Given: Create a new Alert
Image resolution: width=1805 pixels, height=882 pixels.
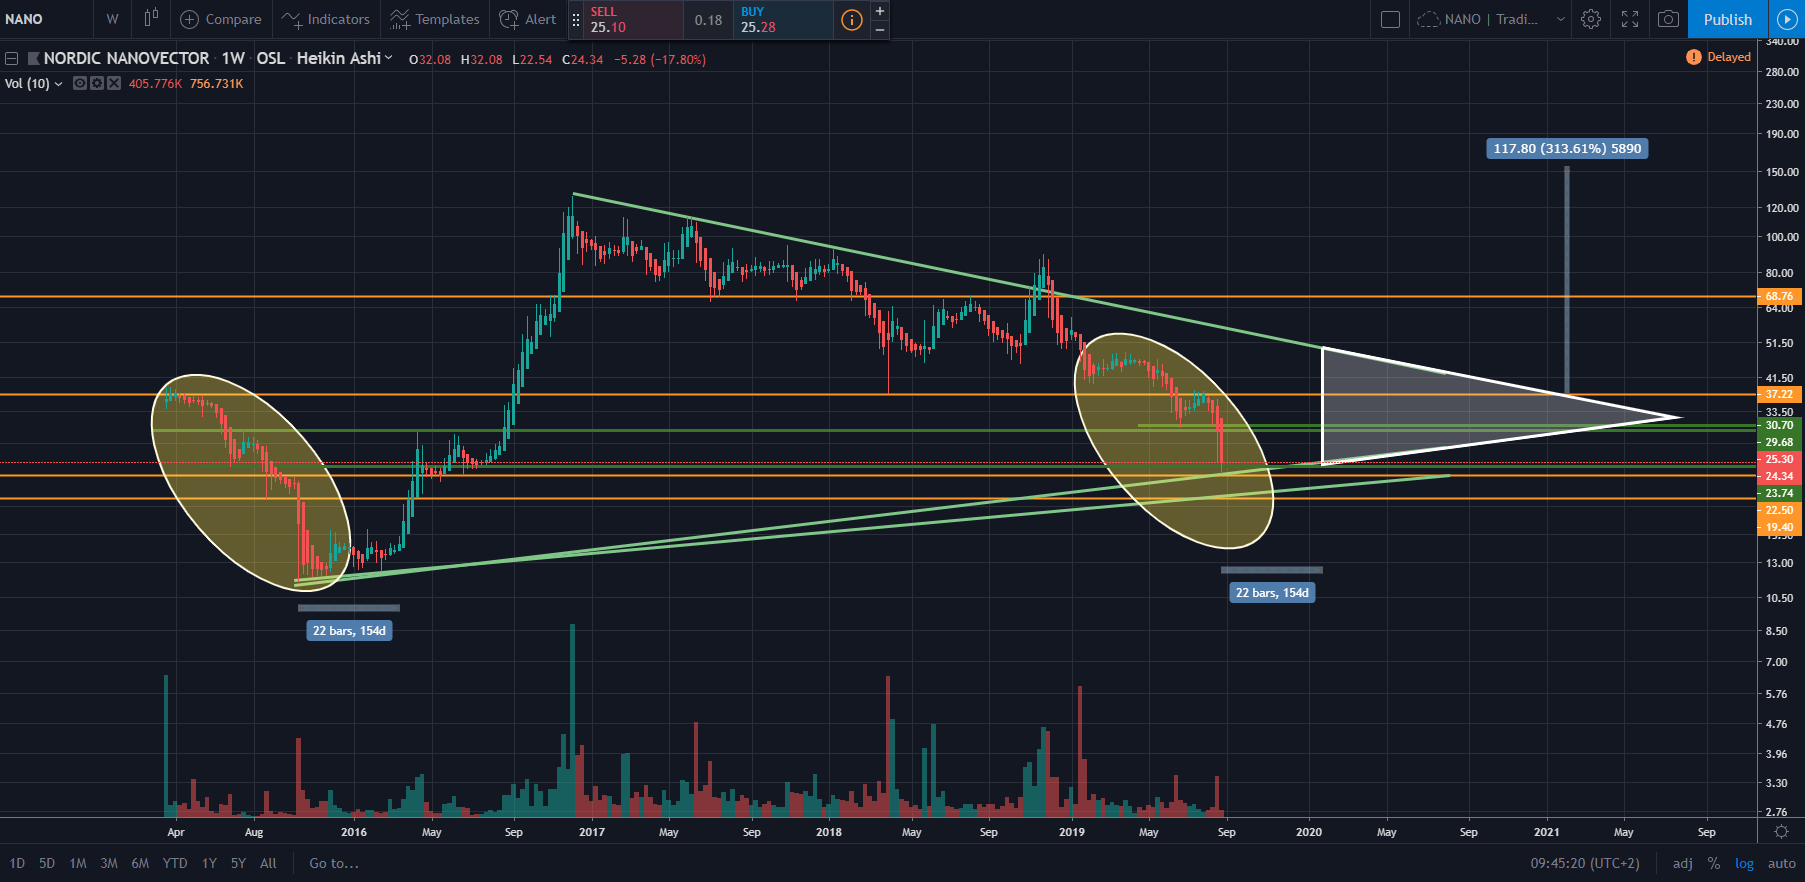Looking at the screenshot, I should [528, 19].
